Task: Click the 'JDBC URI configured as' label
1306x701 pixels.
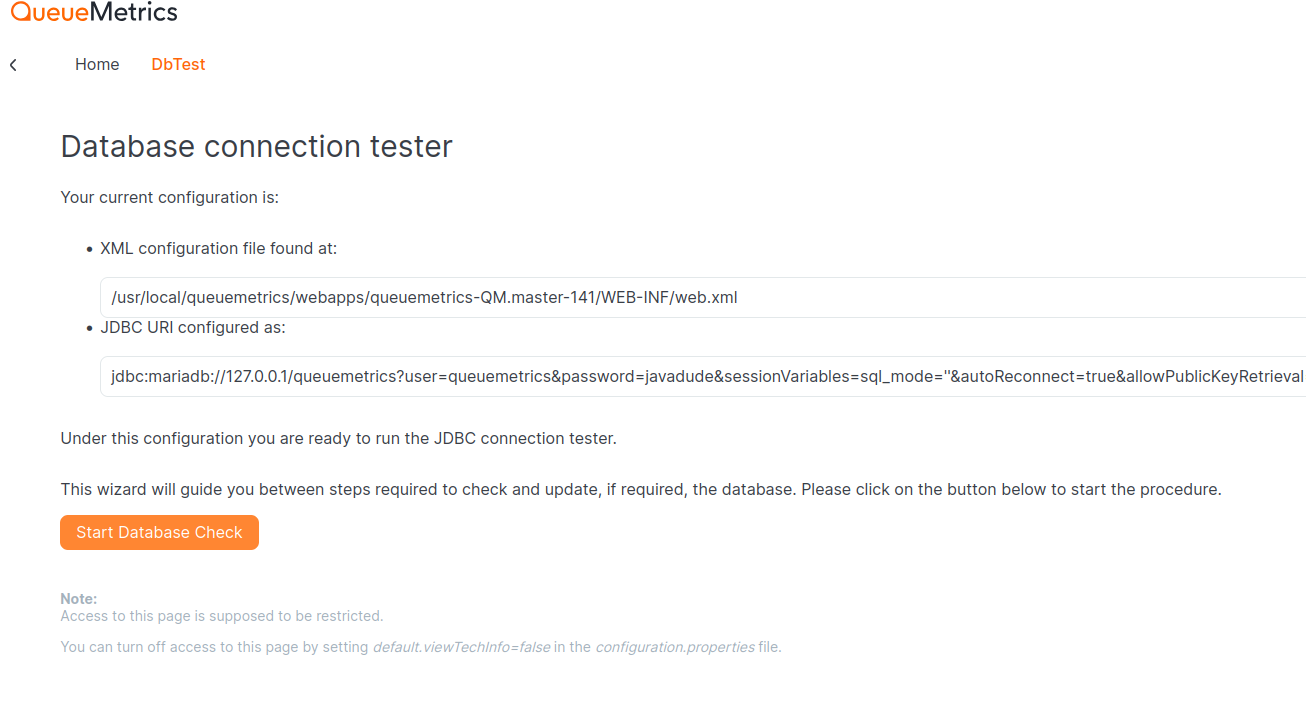Action: point(192,327)
